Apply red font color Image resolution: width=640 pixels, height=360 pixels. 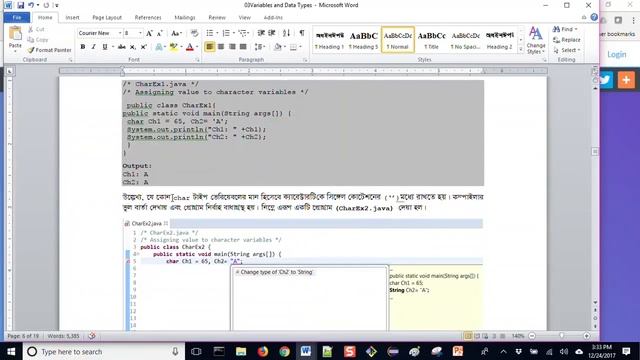click(x=189, y=47)
